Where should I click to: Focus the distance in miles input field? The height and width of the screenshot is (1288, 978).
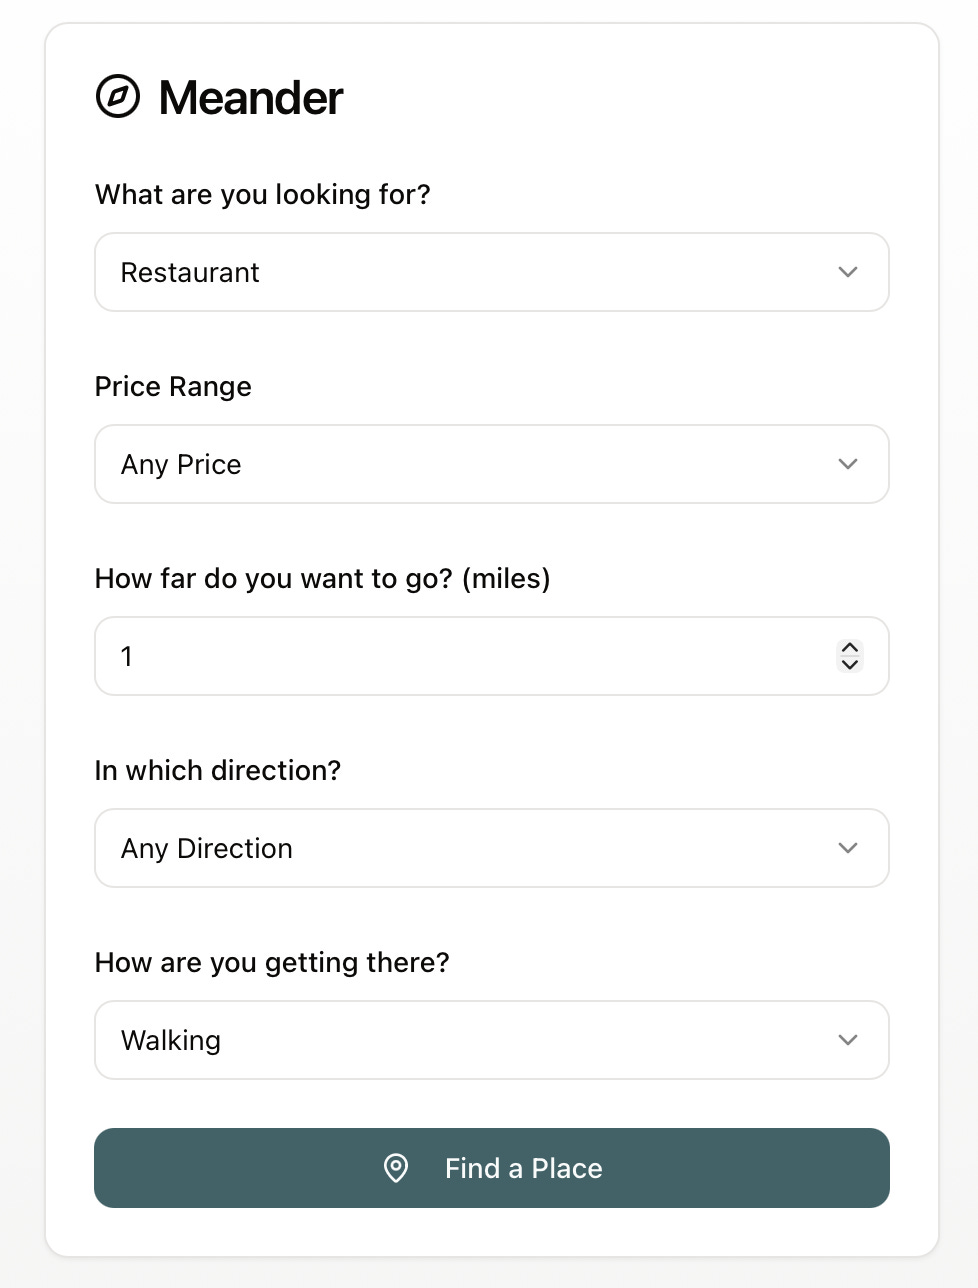click(x=470, y=656)
